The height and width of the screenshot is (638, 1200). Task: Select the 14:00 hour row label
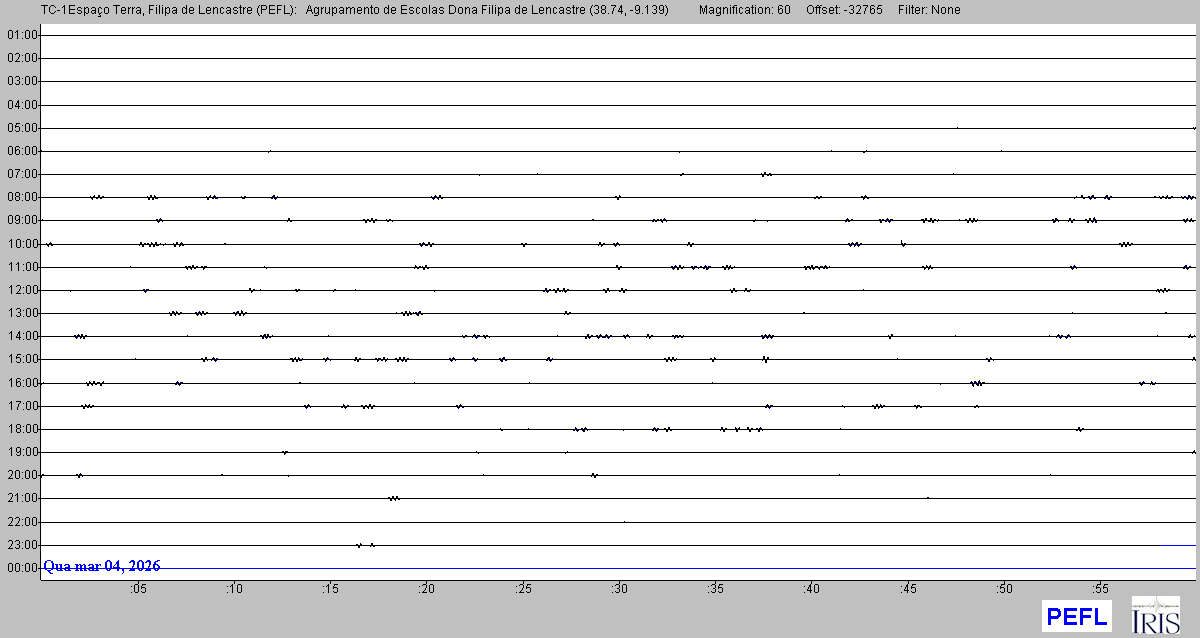coord(22,336)
